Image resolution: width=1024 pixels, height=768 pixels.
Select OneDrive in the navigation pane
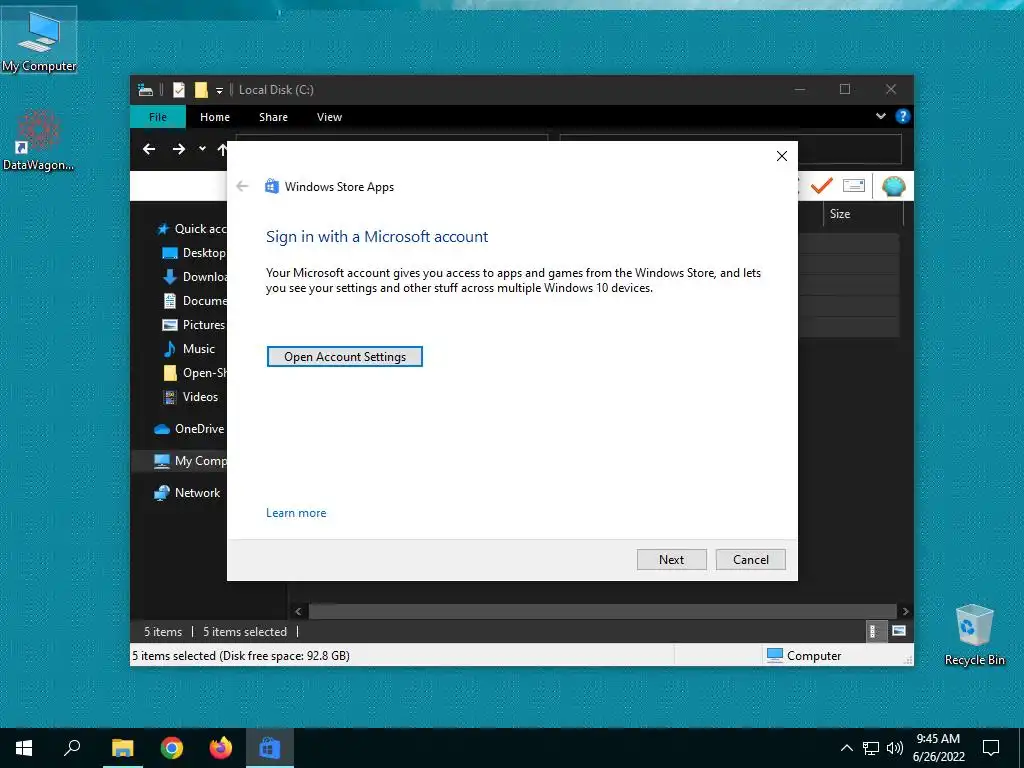tap(189, 429)
